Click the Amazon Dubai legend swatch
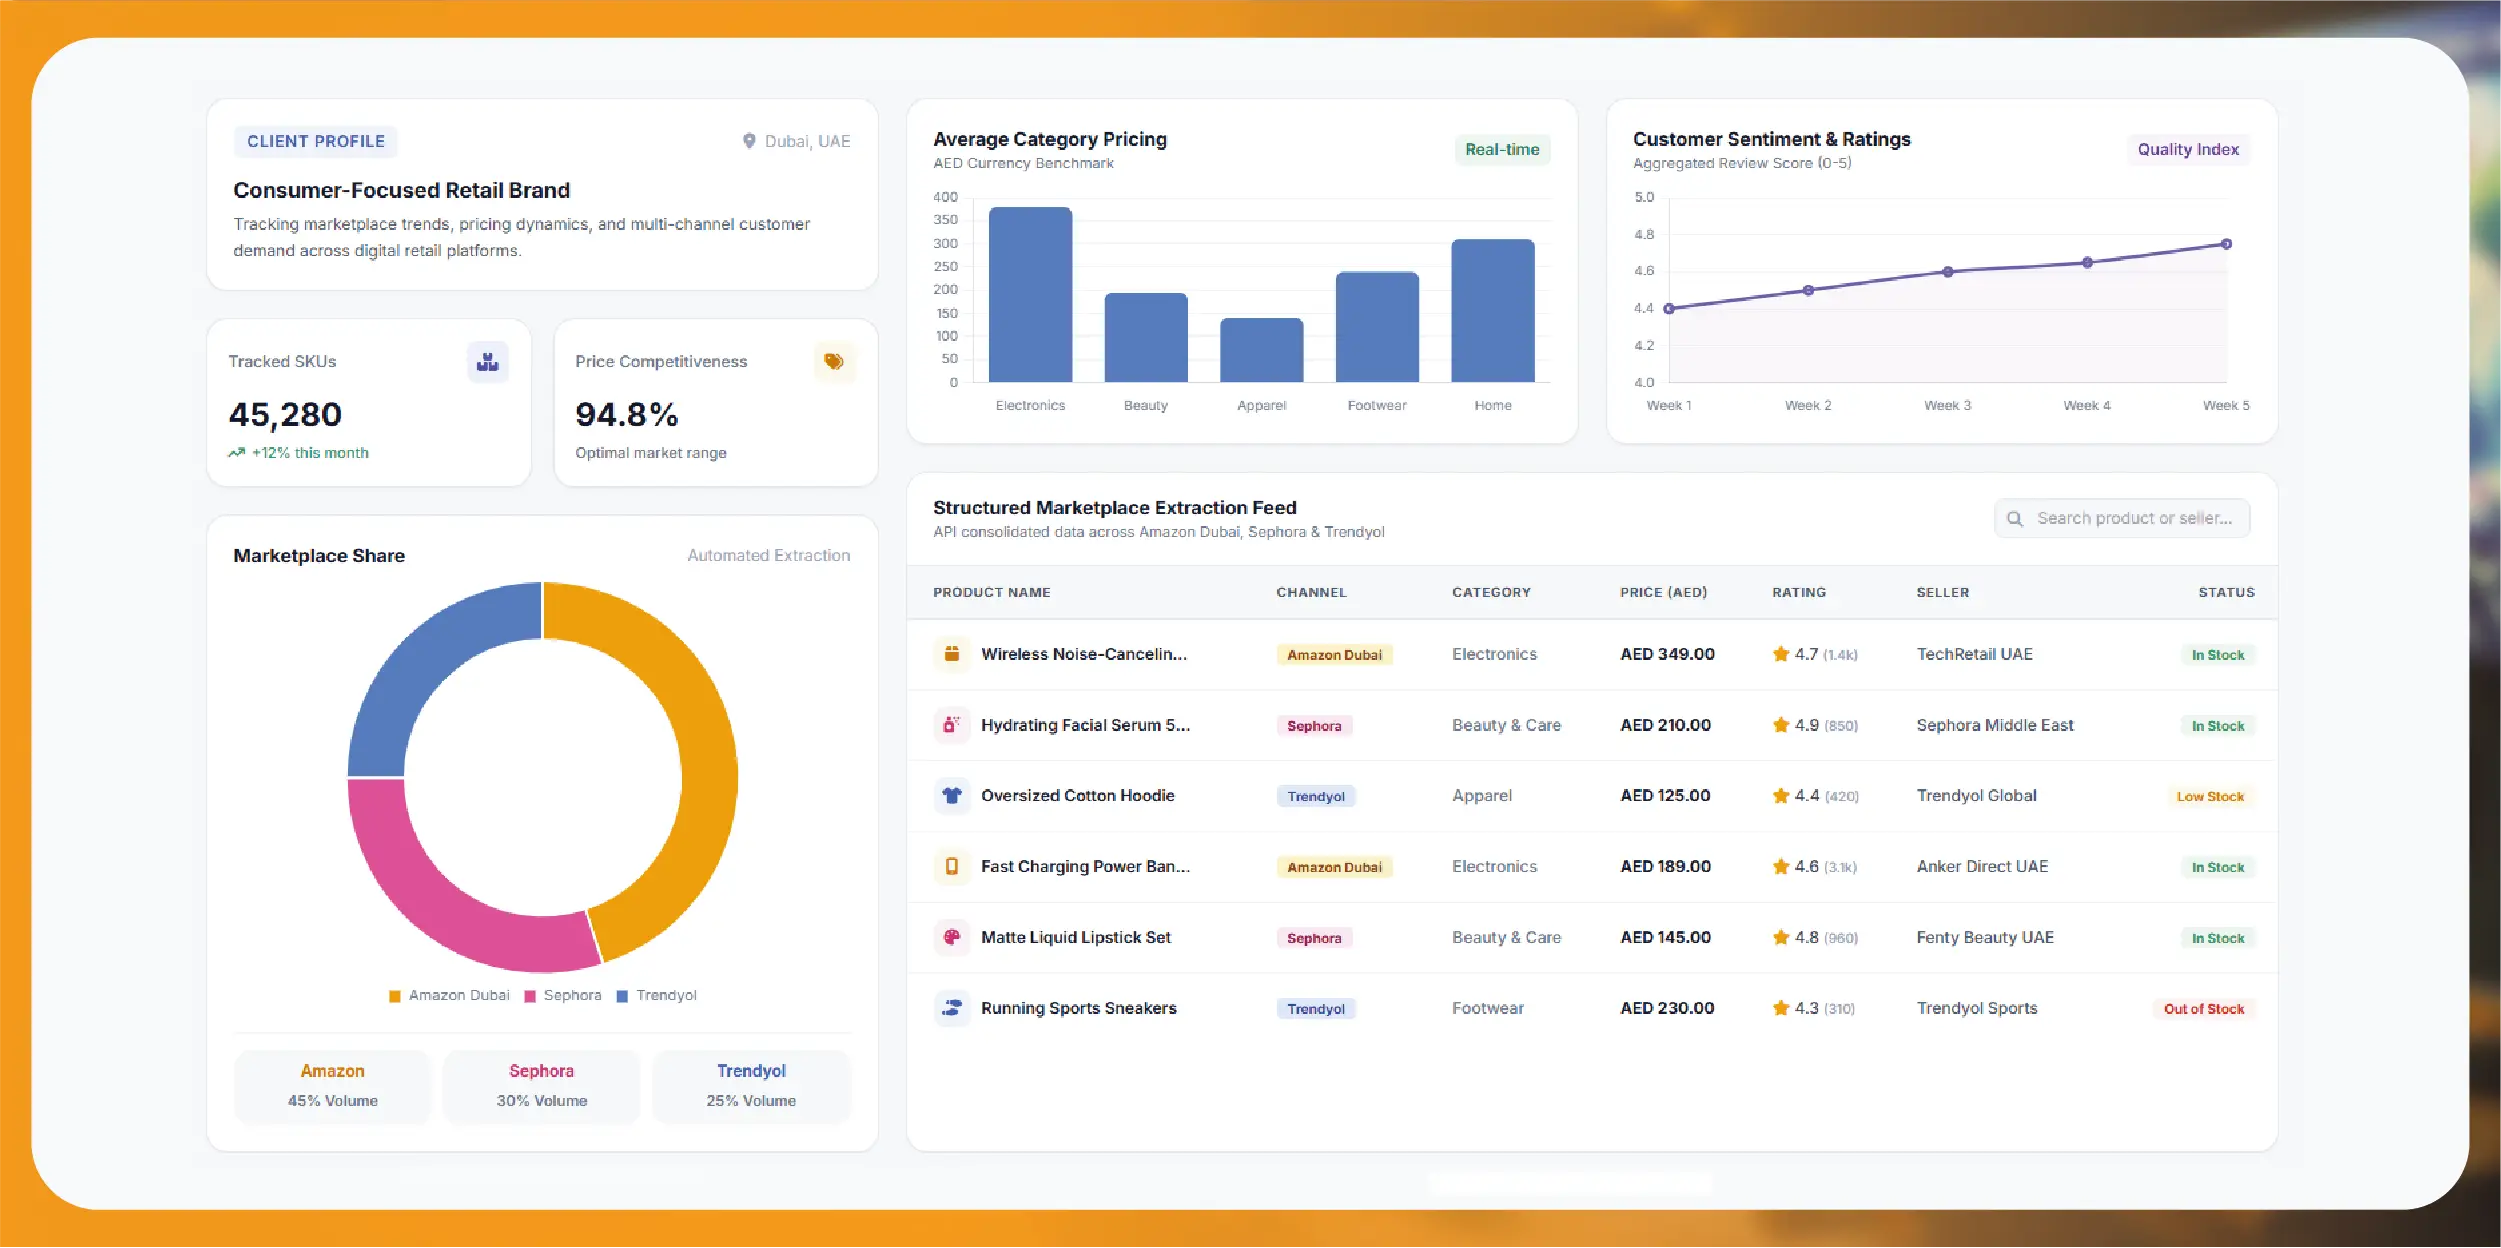Viewport: 2501px width, 1248px height. [395, 996]
